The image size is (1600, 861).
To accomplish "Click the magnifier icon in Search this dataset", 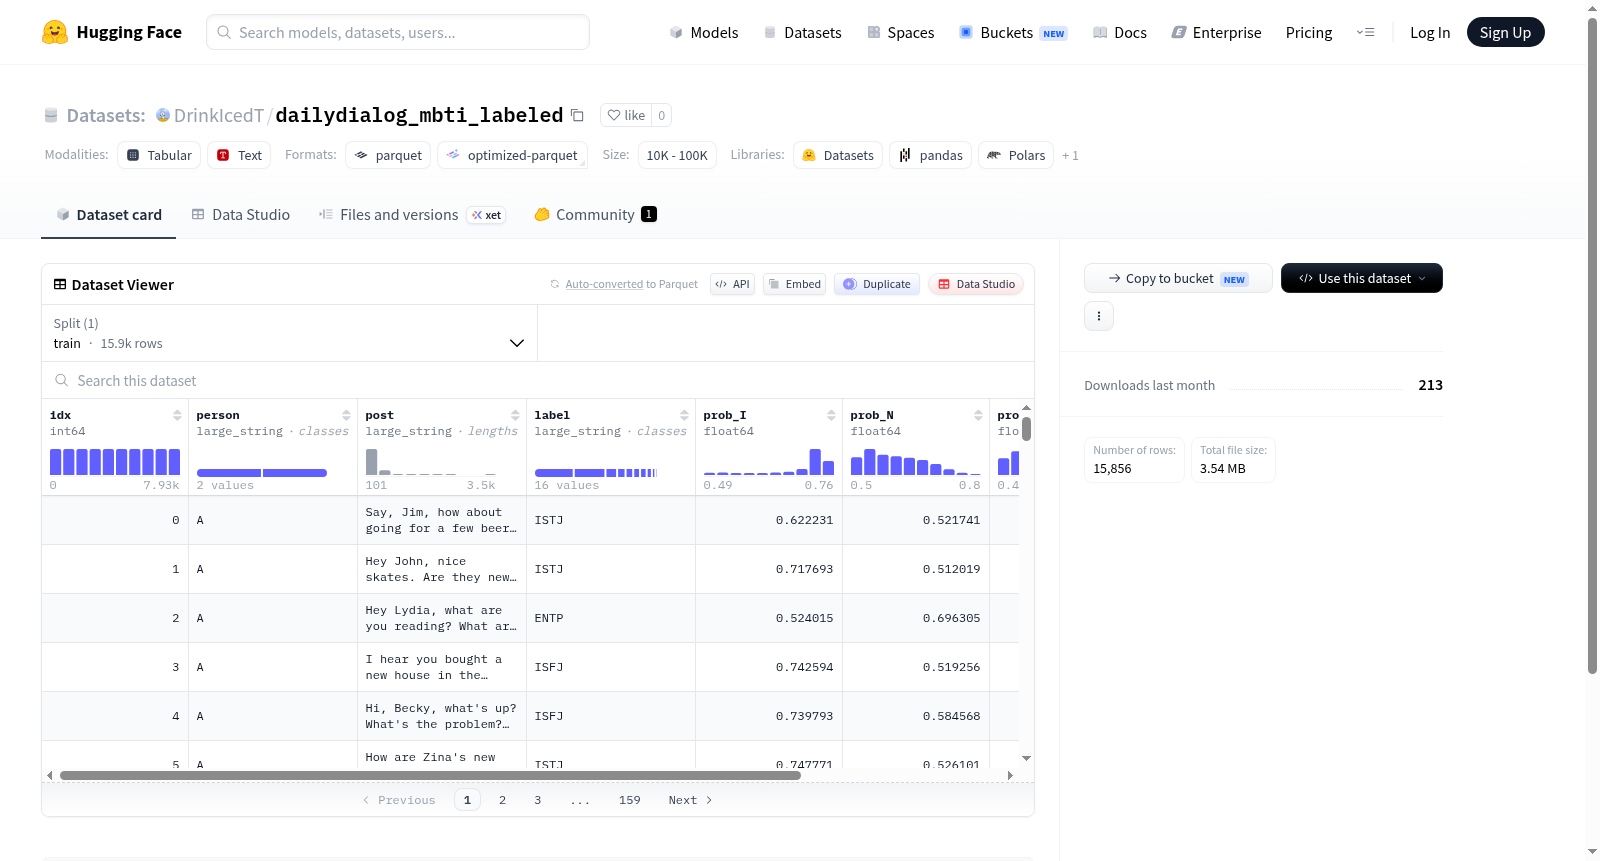I will pyautogui.click(x=62, y=380).
